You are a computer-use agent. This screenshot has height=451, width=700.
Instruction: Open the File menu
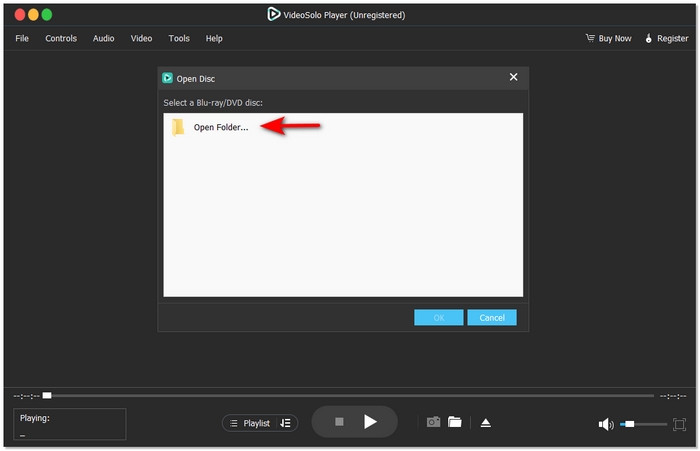pos(22,38)
